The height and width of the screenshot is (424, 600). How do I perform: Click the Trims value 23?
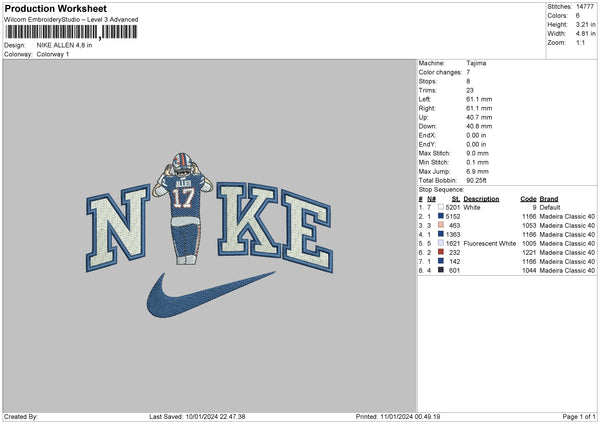470,90
